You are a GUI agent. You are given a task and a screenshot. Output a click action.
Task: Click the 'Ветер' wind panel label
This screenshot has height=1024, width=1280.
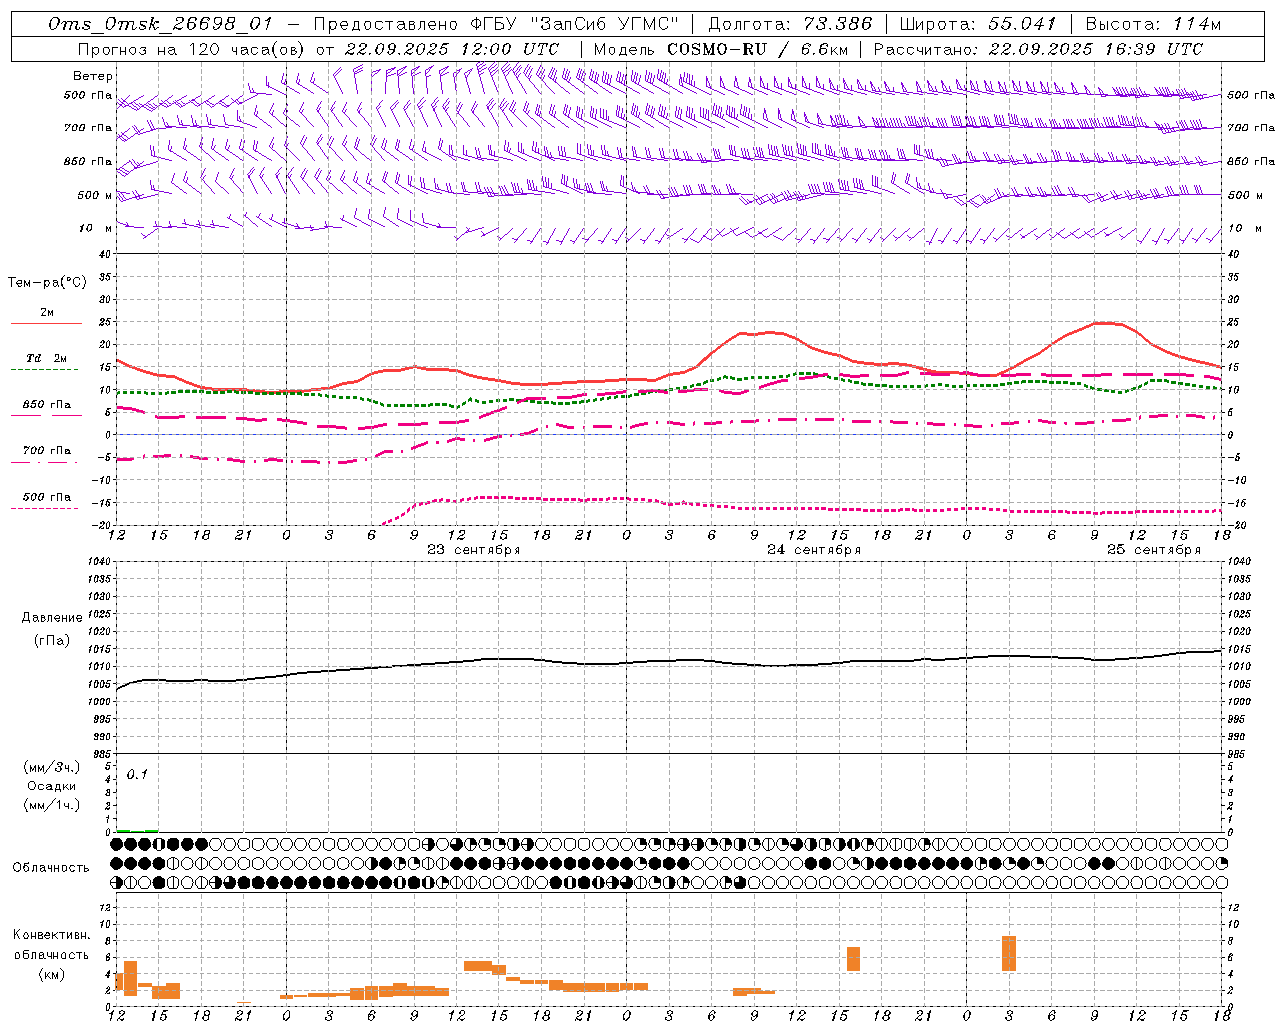point(93,76)
